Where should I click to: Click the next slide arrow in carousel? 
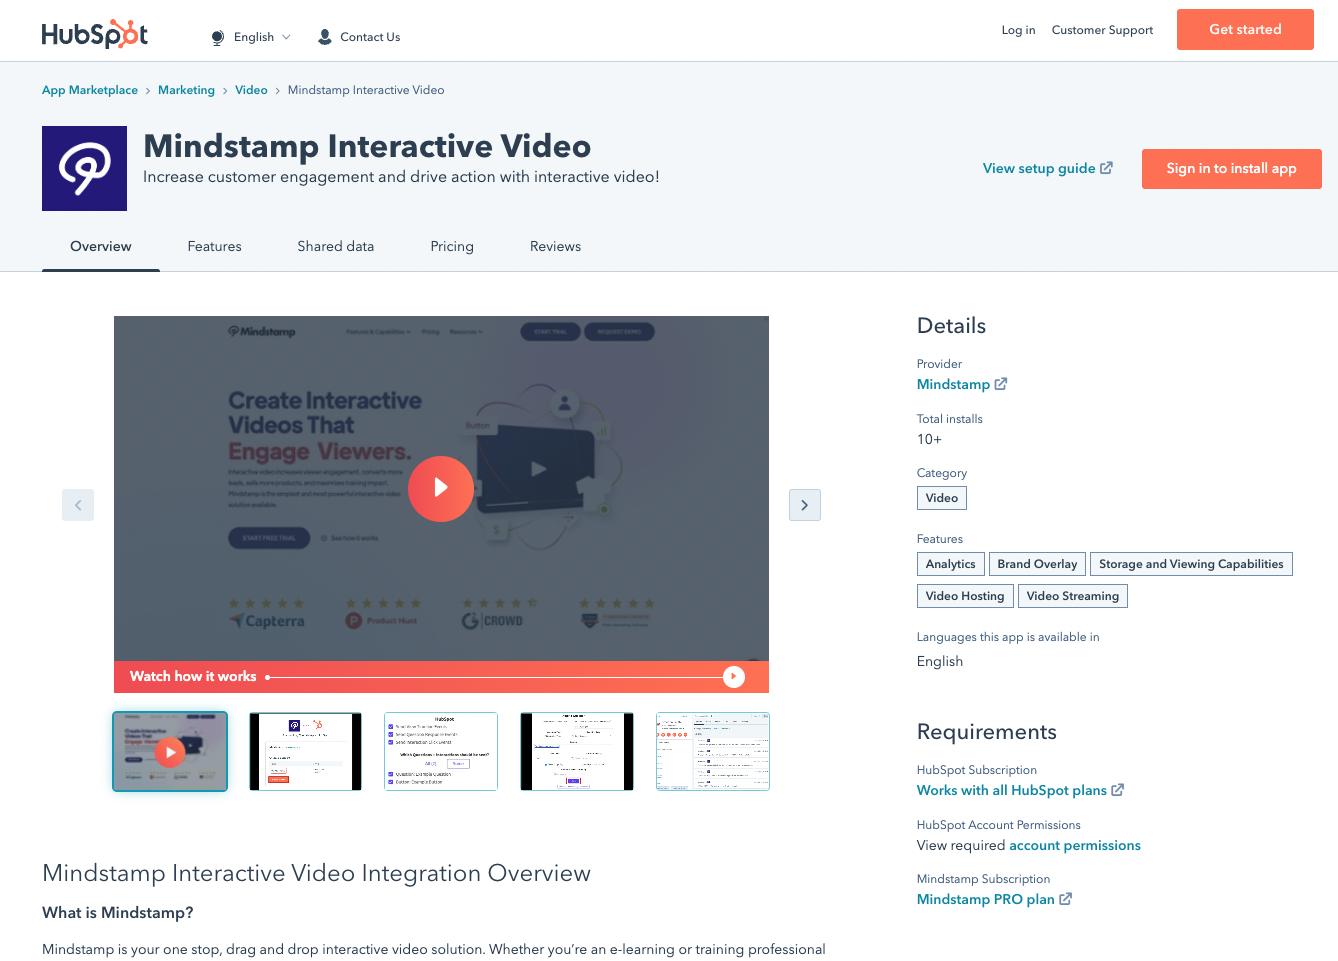point(804,505)
